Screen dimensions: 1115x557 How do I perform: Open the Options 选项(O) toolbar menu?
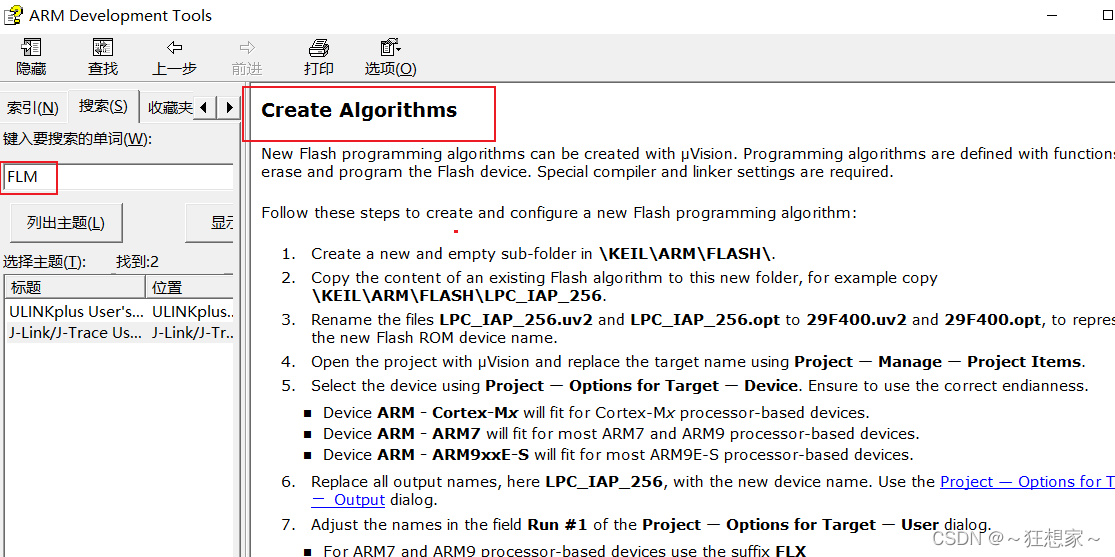pyautogui.click(x=390, y=57)
